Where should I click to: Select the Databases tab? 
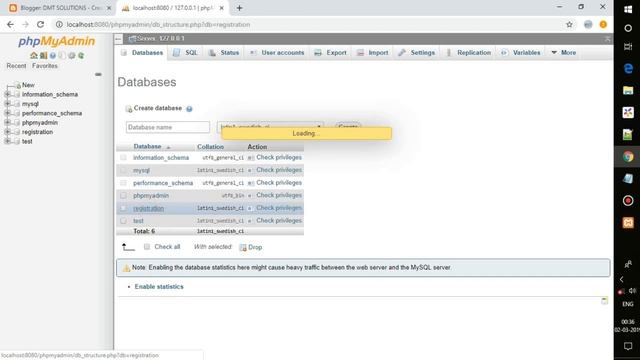pos(142,53)
